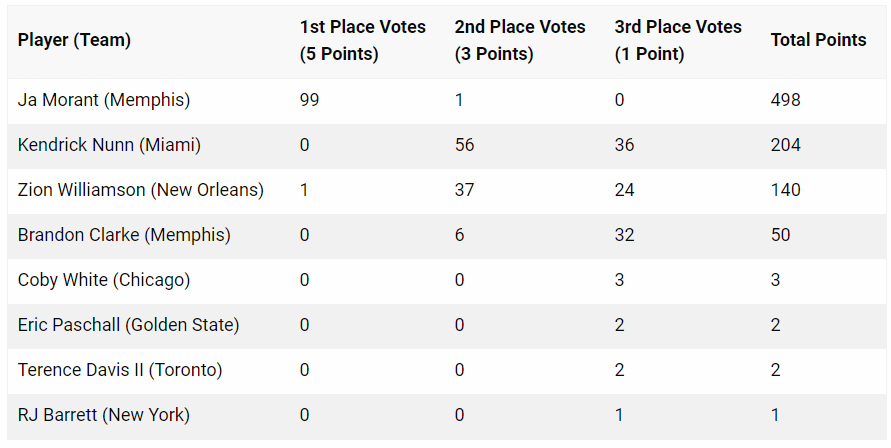
Task: Click Zion Williamson's 37 second place votes
Action: coord(464,190)
